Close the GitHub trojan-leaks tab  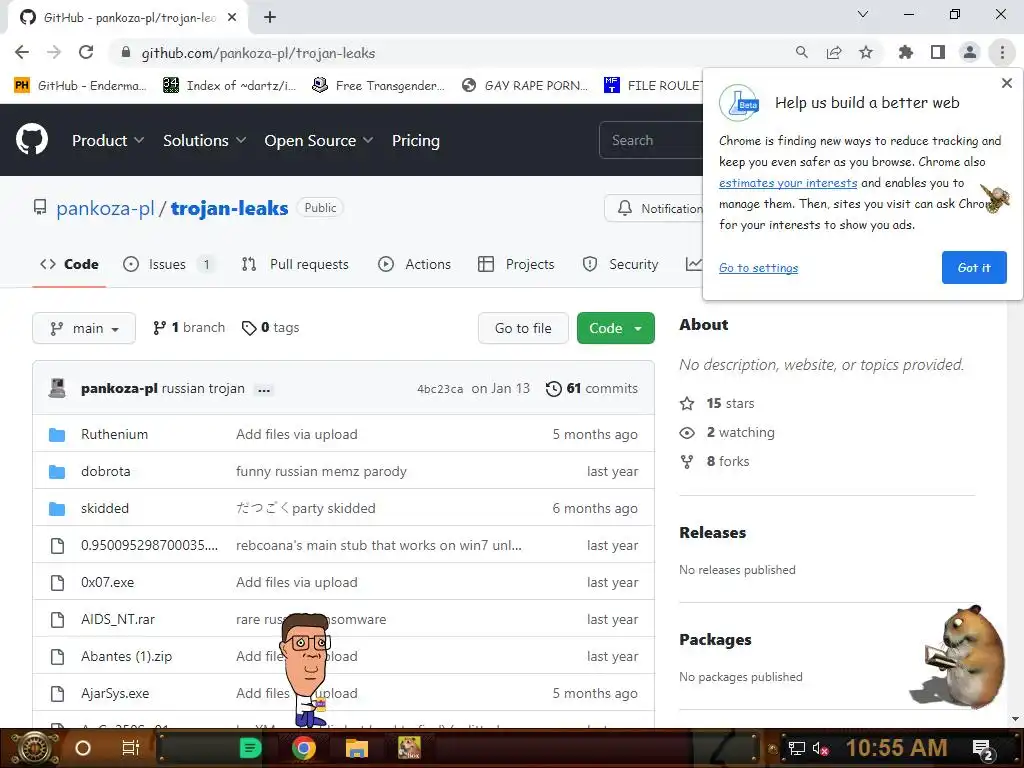tap(232, 17)
